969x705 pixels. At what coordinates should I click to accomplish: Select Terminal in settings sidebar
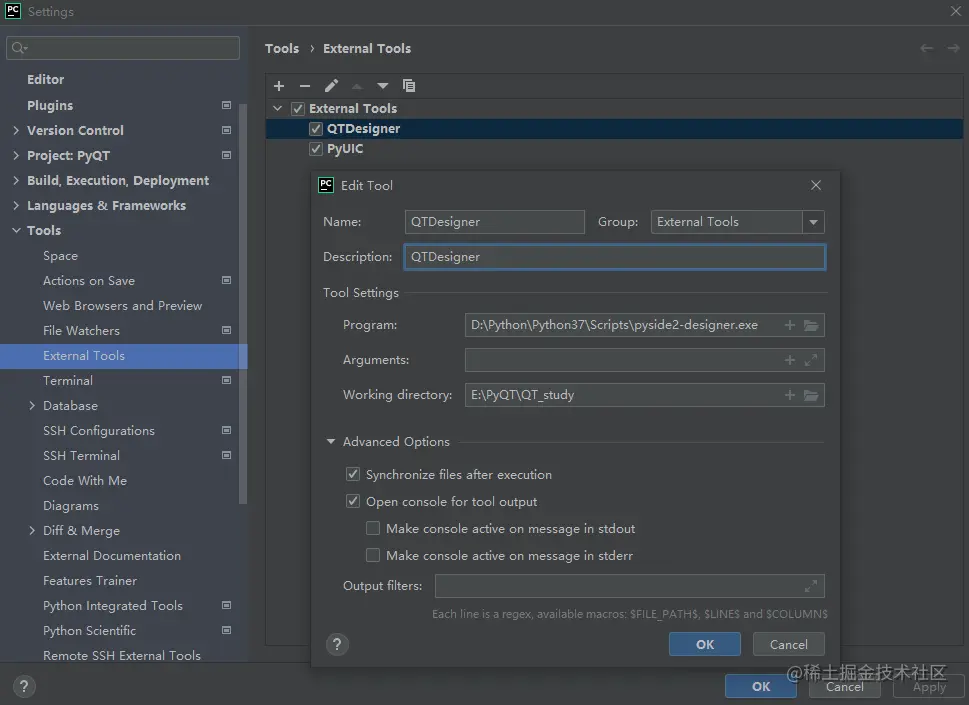tap(68, 381)
